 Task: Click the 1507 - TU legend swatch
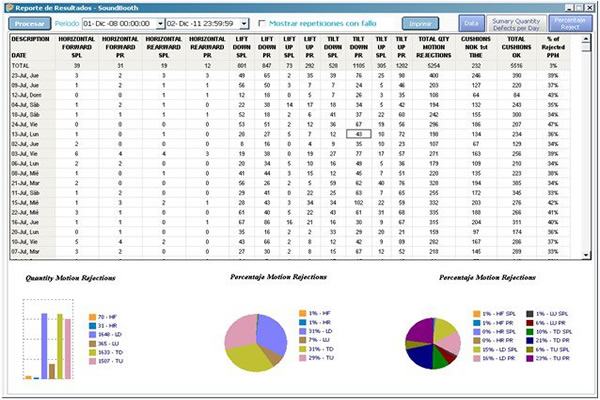pyautogui.click(x=91, y=361)
